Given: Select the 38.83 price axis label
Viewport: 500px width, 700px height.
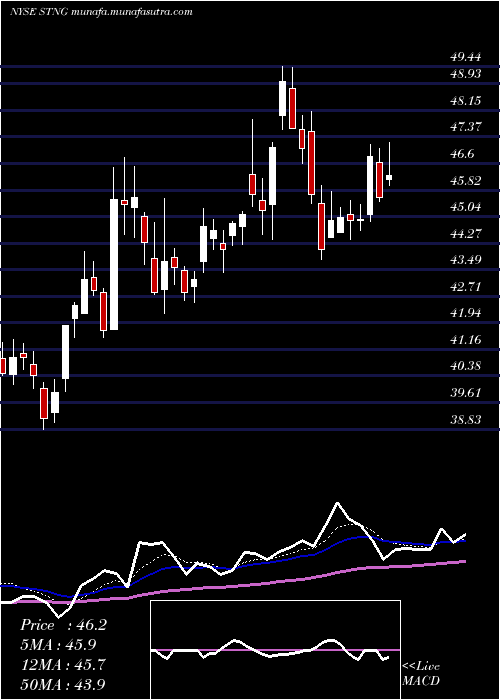Looking at the screenshot, I should click(466, 419).
